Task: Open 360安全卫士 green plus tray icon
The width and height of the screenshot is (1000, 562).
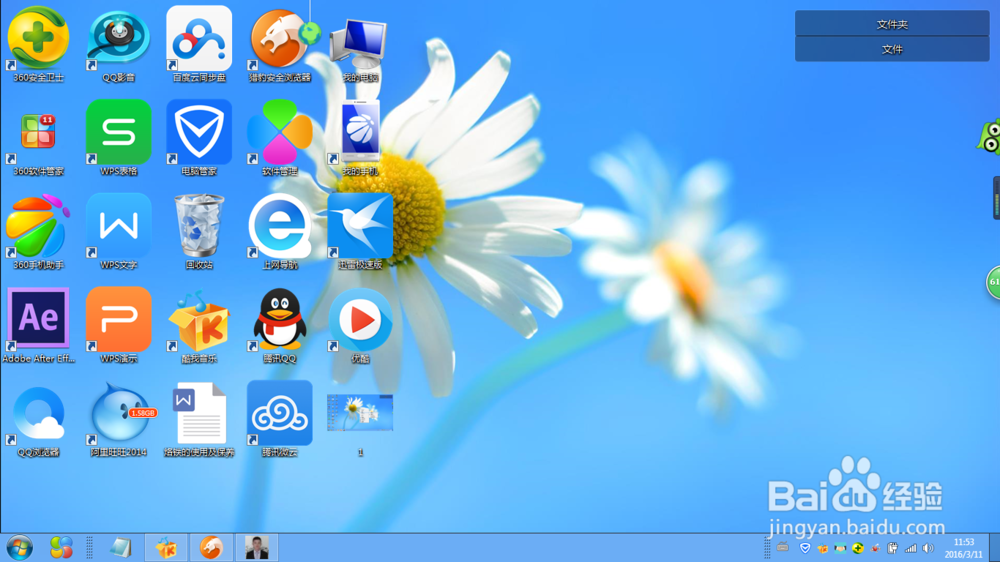Action: [858, 548]
